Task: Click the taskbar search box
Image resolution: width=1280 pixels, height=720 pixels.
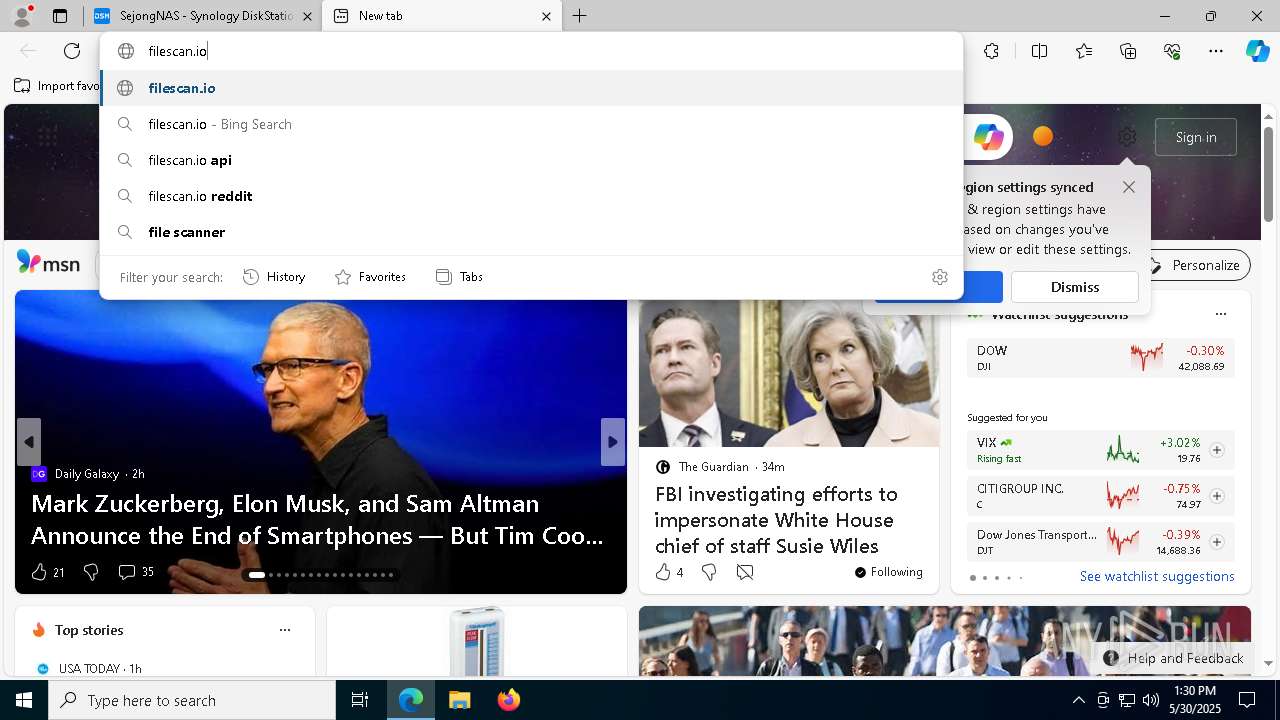Action: [x=192, y=700]
